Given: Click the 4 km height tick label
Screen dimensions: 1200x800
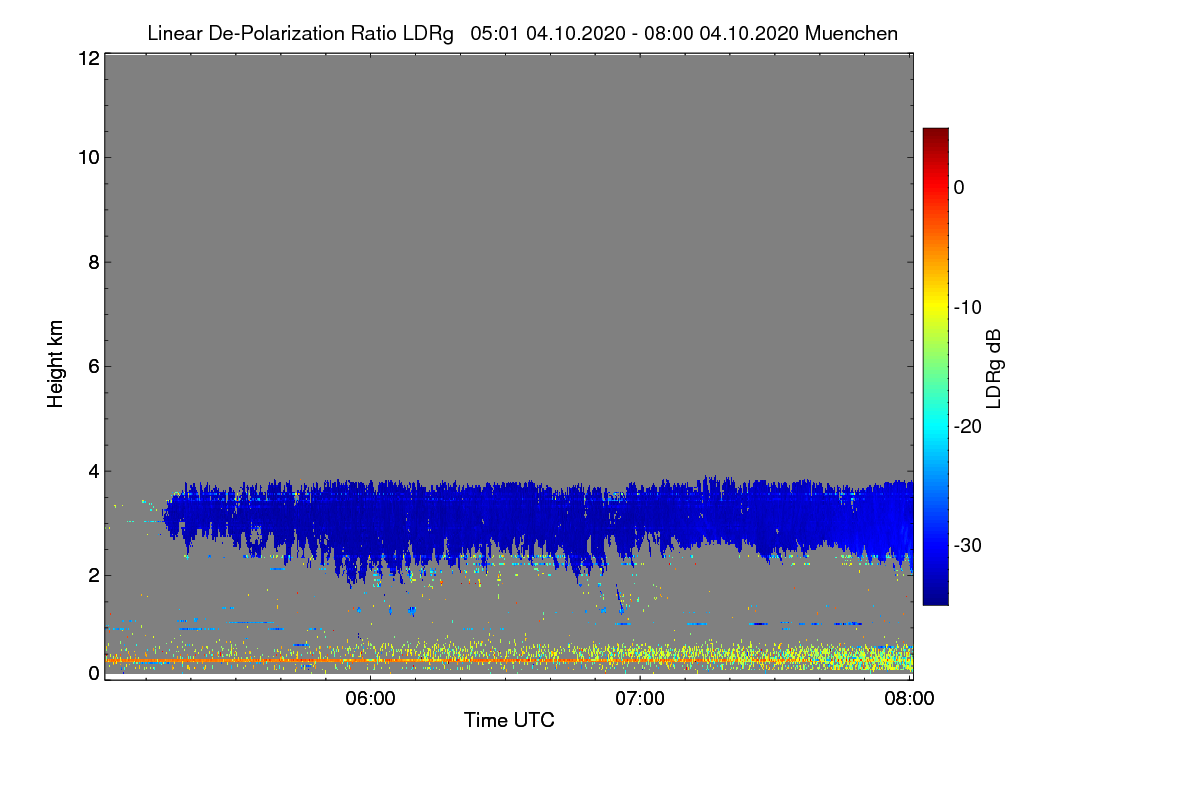Looking at the screenshot, I should 92,470.
